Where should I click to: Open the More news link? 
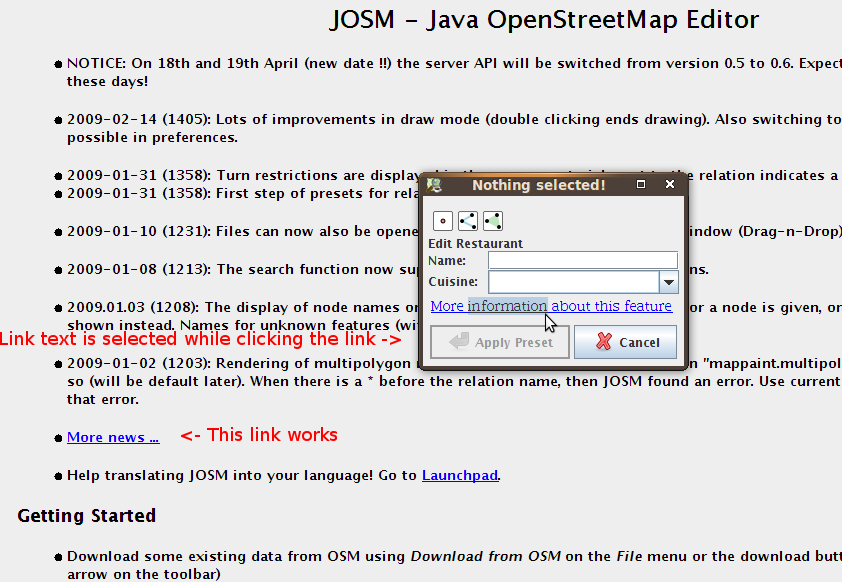[113, 438]
